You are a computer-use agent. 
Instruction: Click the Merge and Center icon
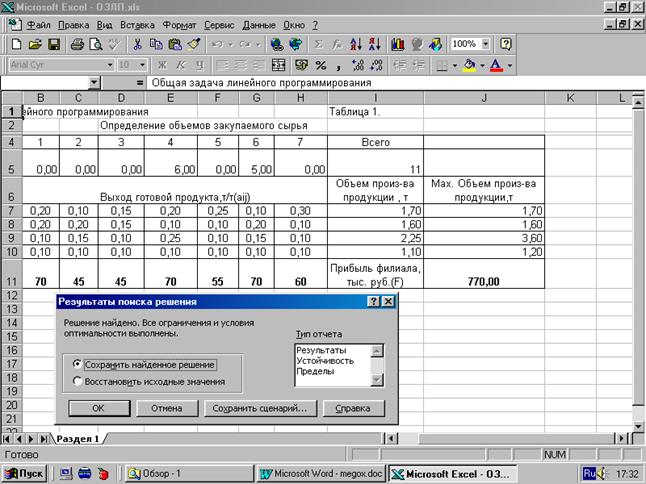279,65
